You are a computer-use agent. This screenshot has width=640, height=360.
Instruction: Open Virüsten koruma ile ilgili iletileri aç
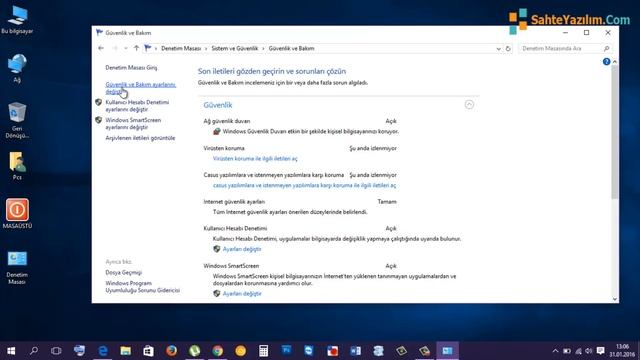[x=255, y=158]
